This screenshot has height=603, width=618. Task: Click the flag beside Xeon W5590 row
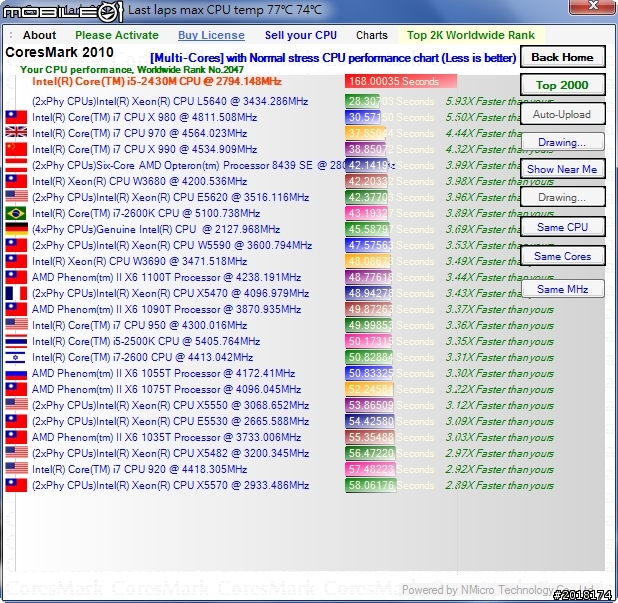pos(16,245)
